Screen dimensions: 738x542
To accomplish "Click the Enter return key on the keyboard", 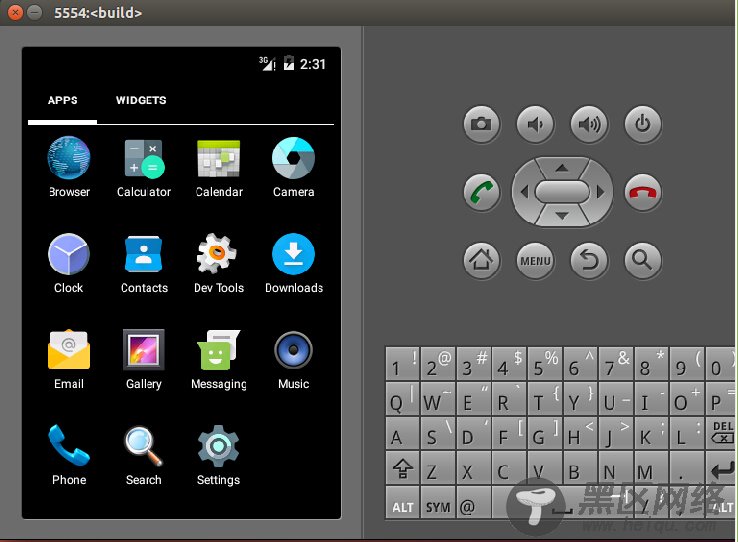I will (722, 468).
